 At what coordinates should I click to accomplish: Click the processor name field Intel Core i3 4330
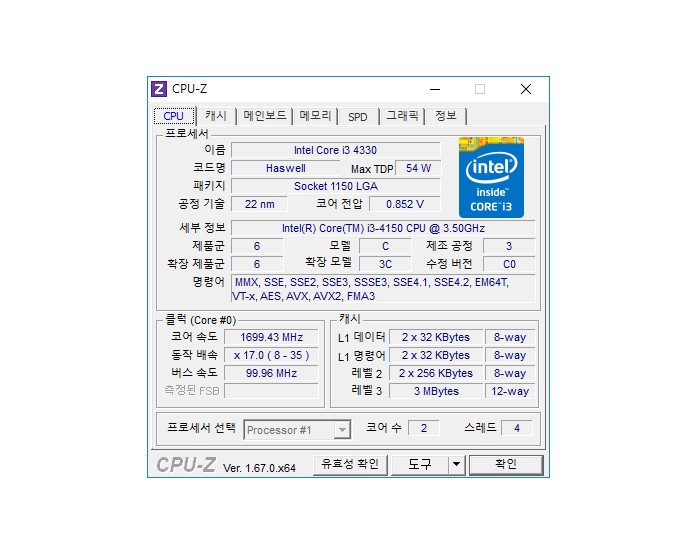(x=336, y=150)
